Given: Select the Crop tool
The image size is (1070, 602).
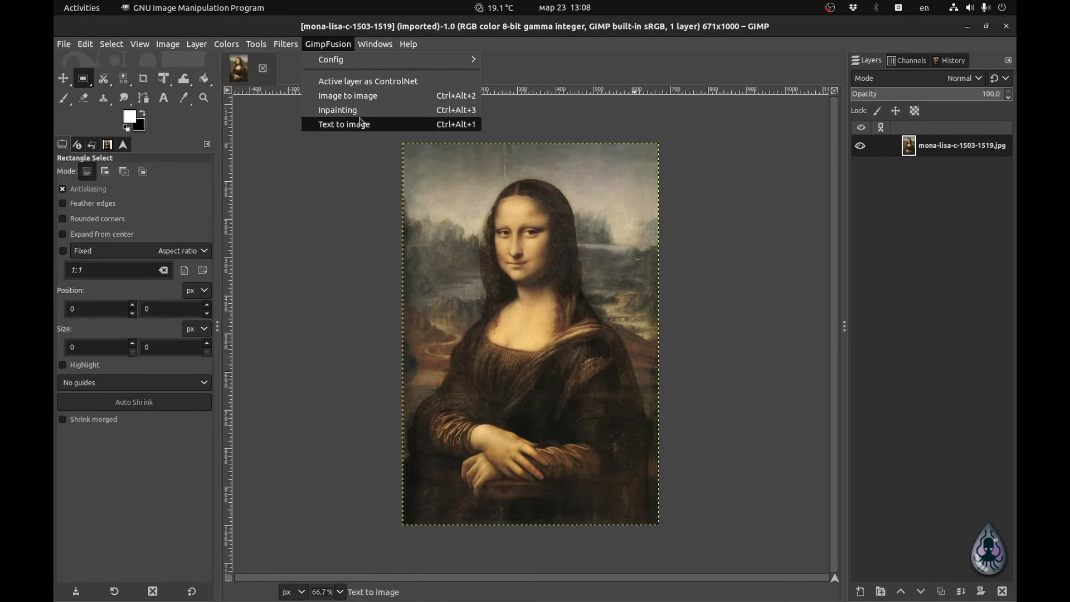Looking at the screenshot, I should click(x=143, y=78).
